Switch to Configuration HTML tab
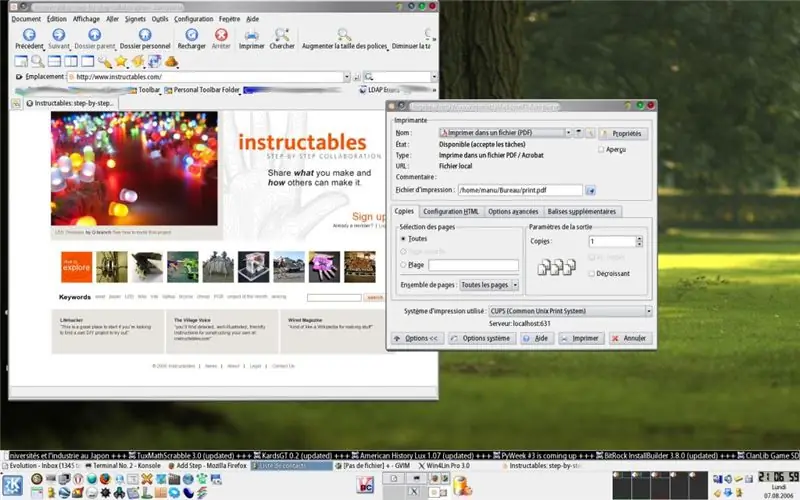The height and width of the screenshot is (500, 800). [451, 211]
